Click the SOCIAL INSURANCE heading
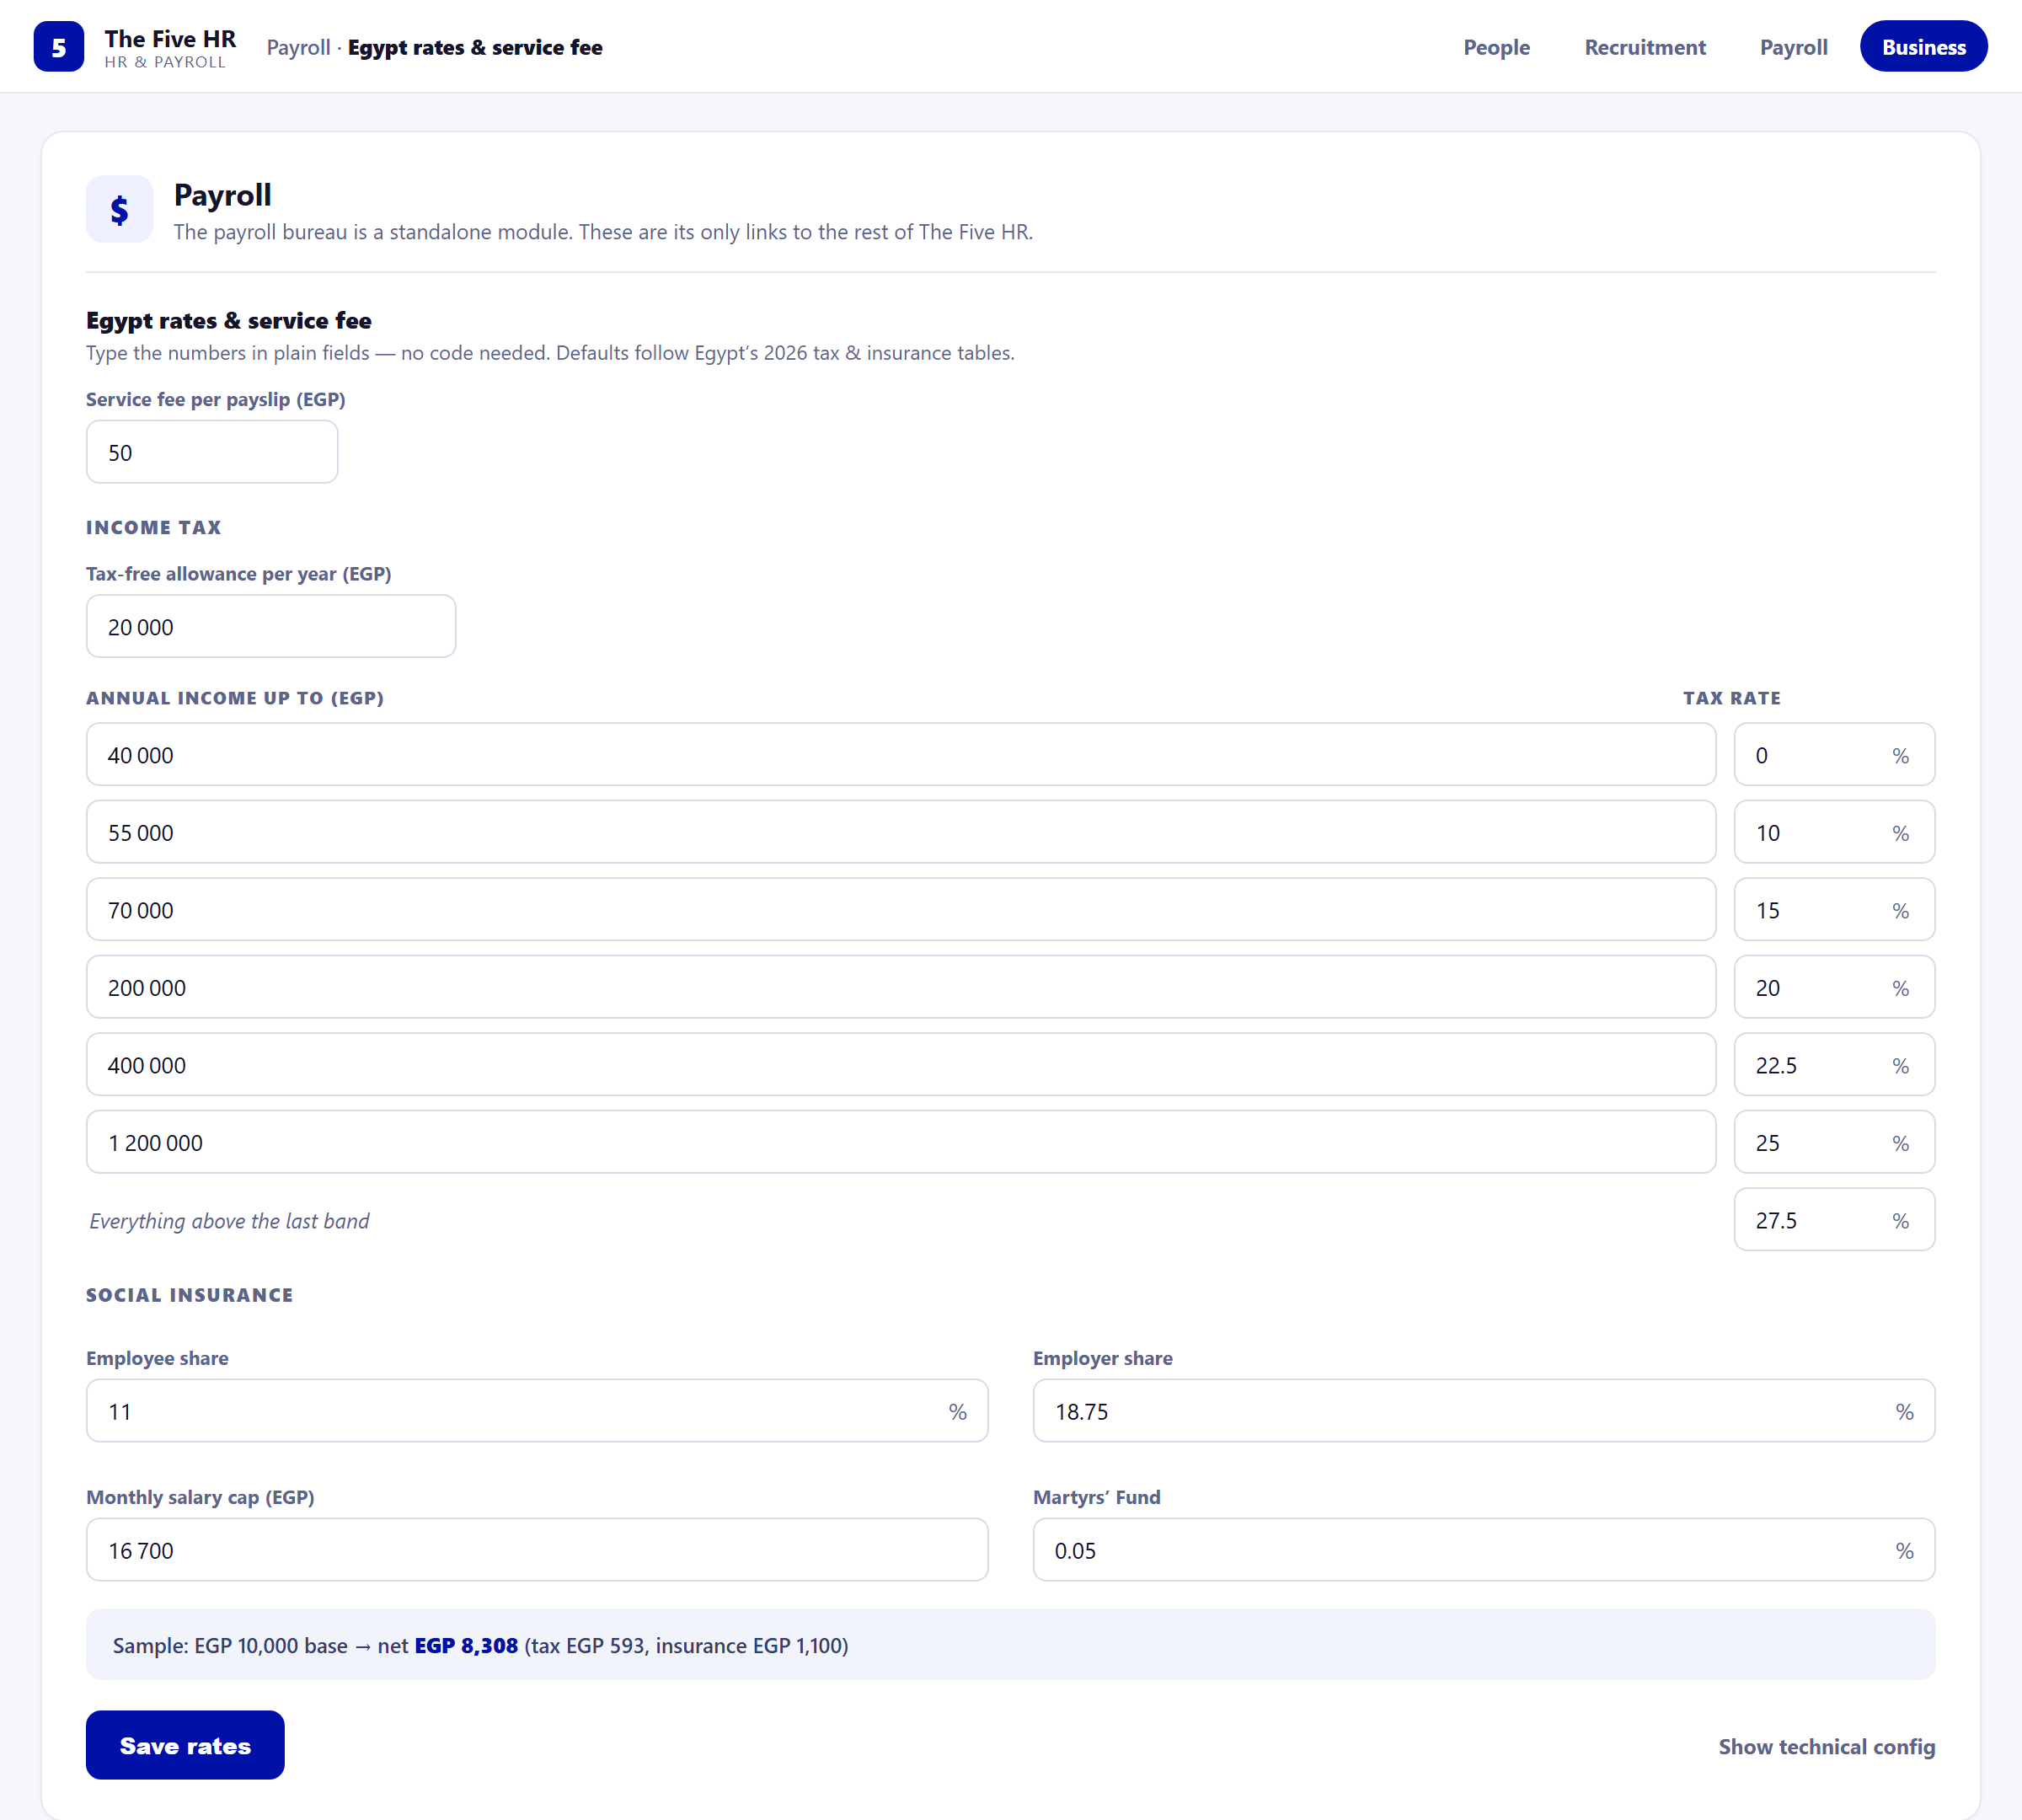 (190, 1295)
